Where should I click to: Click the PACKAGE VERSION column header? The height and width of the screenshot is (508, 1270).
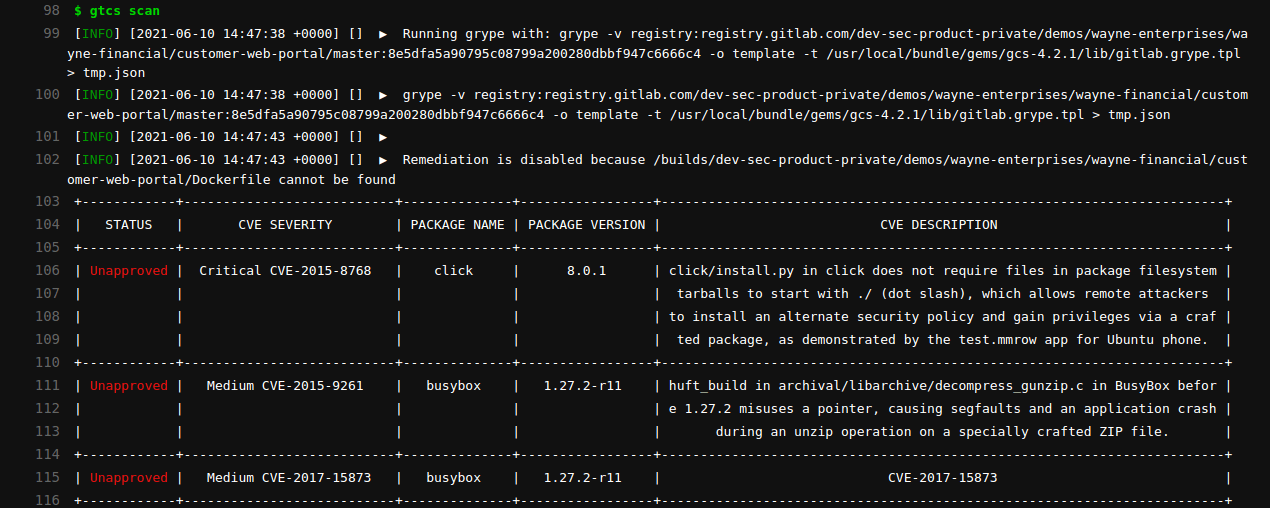[x=587, y=225]
